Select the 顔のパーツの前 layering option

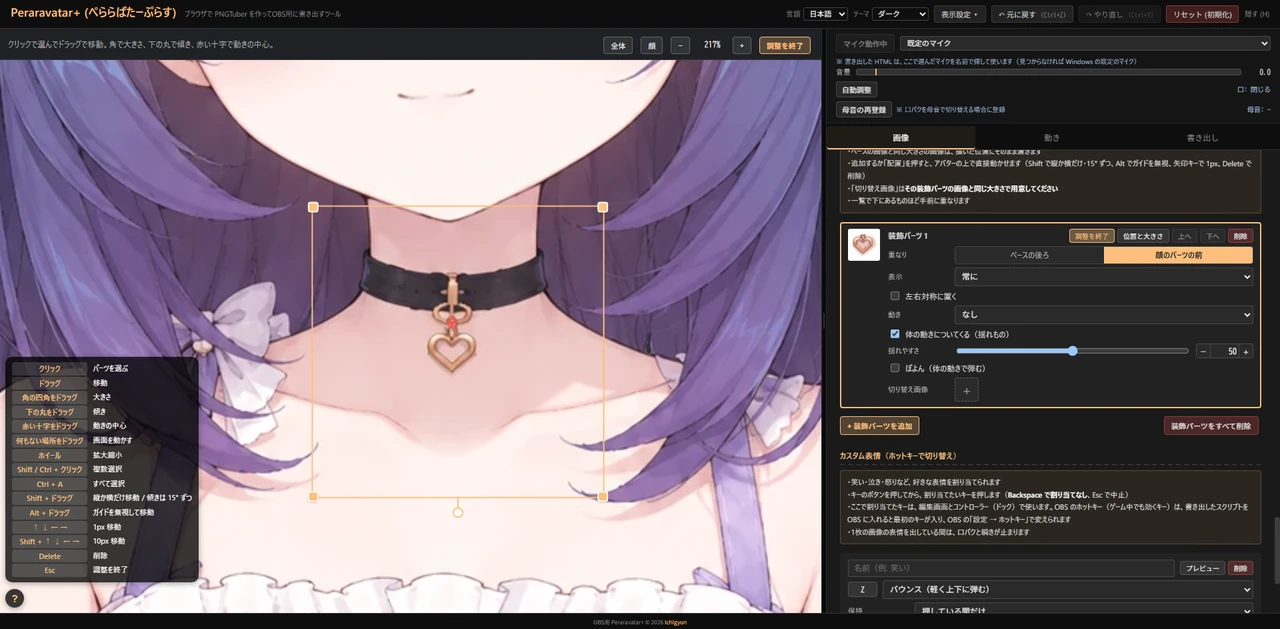[1178, 255]
